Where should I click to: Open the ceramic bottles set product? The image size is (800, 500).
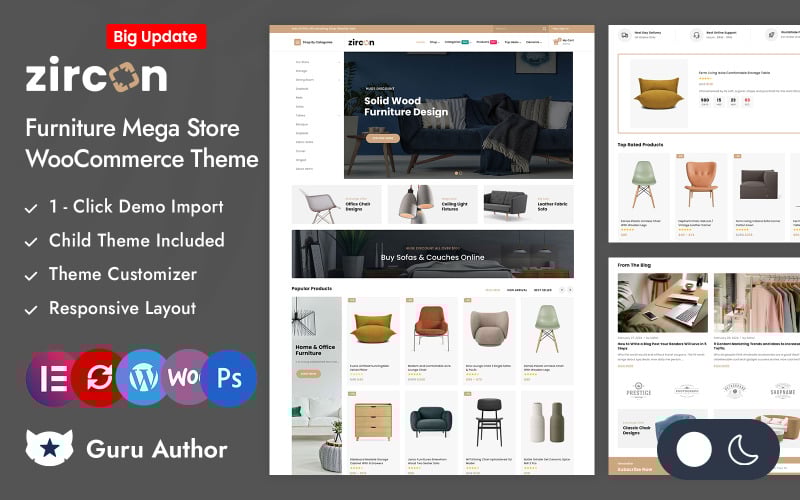[547, 423]
